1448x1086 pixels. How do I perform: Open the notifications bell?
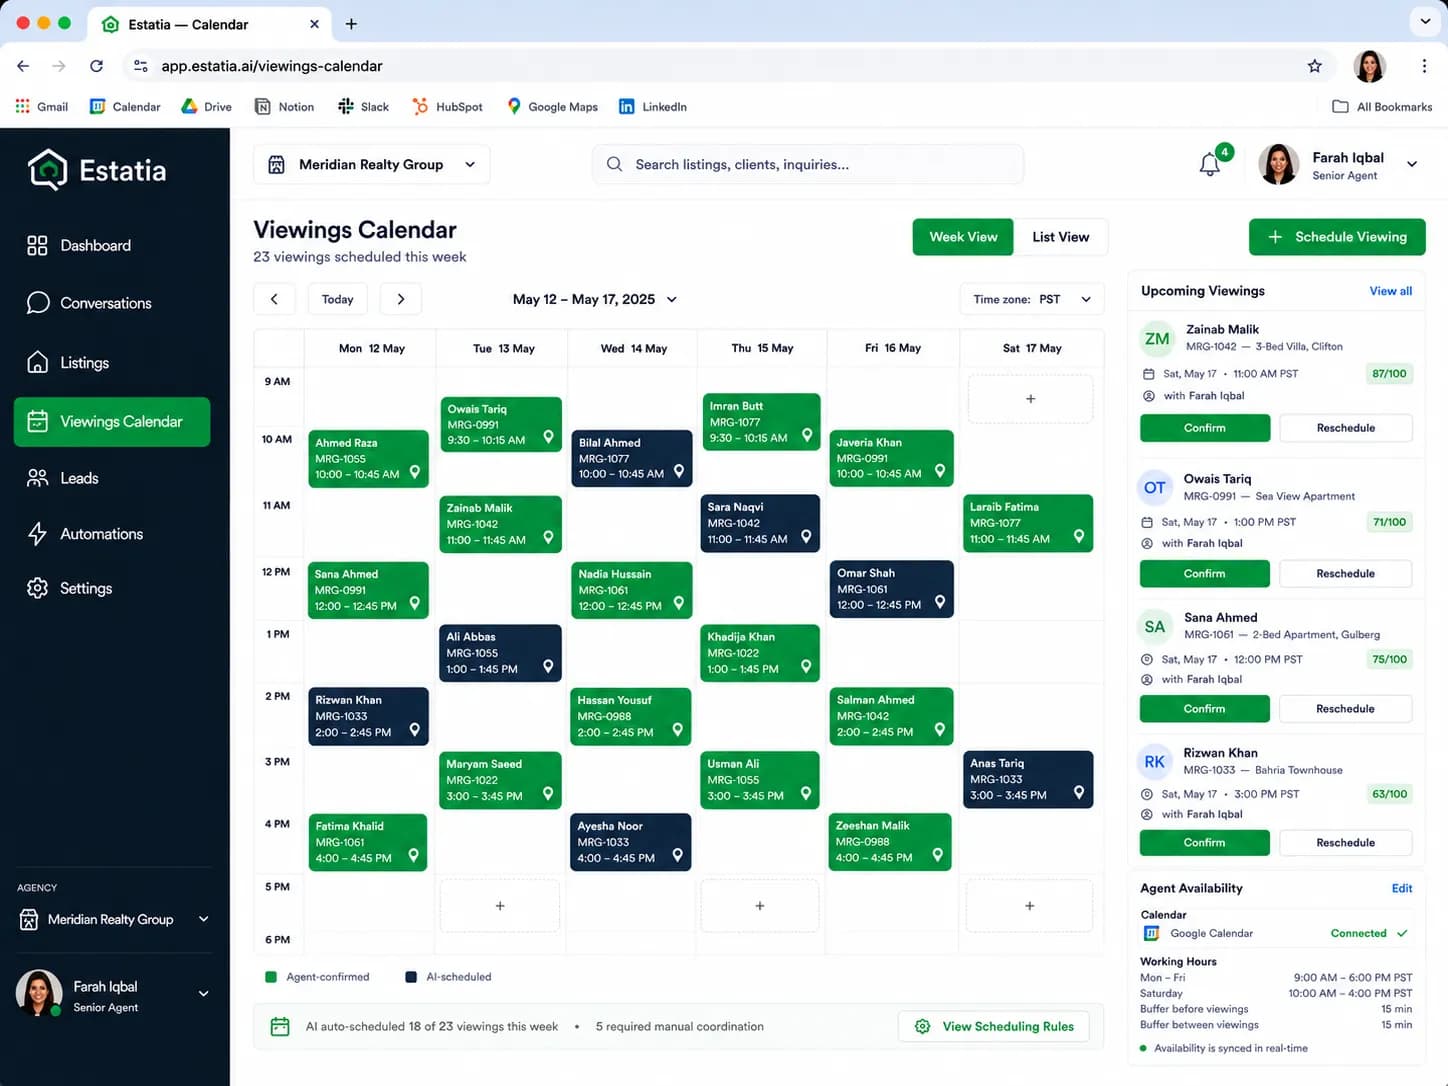pyautogui.click(x=1210, y=164)
